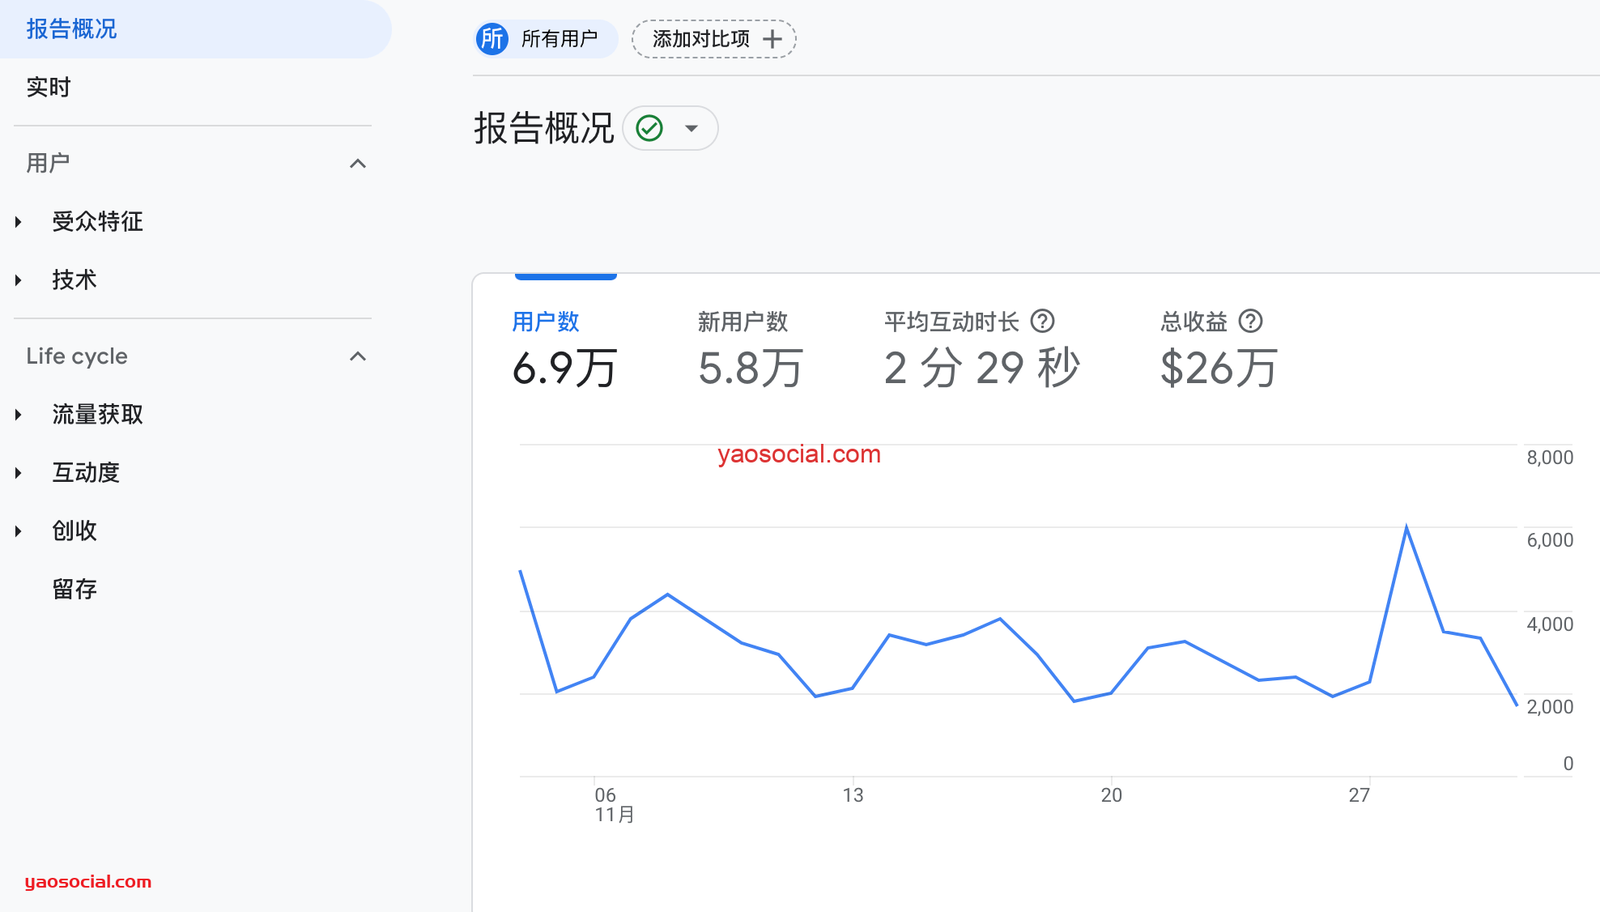Expand the 技术 tree arrow
The width and height of the screenshot is (1600, 912).
19,280
